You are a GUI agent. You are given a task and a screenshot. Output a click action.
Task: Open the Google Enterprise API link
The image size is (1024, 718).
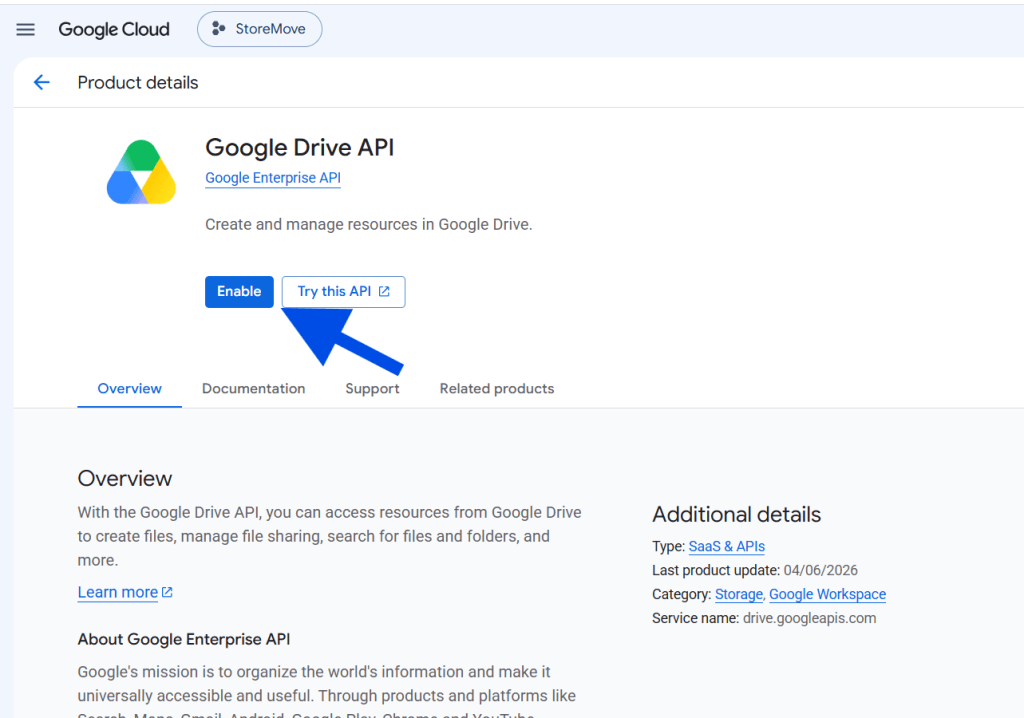(273, 178)
